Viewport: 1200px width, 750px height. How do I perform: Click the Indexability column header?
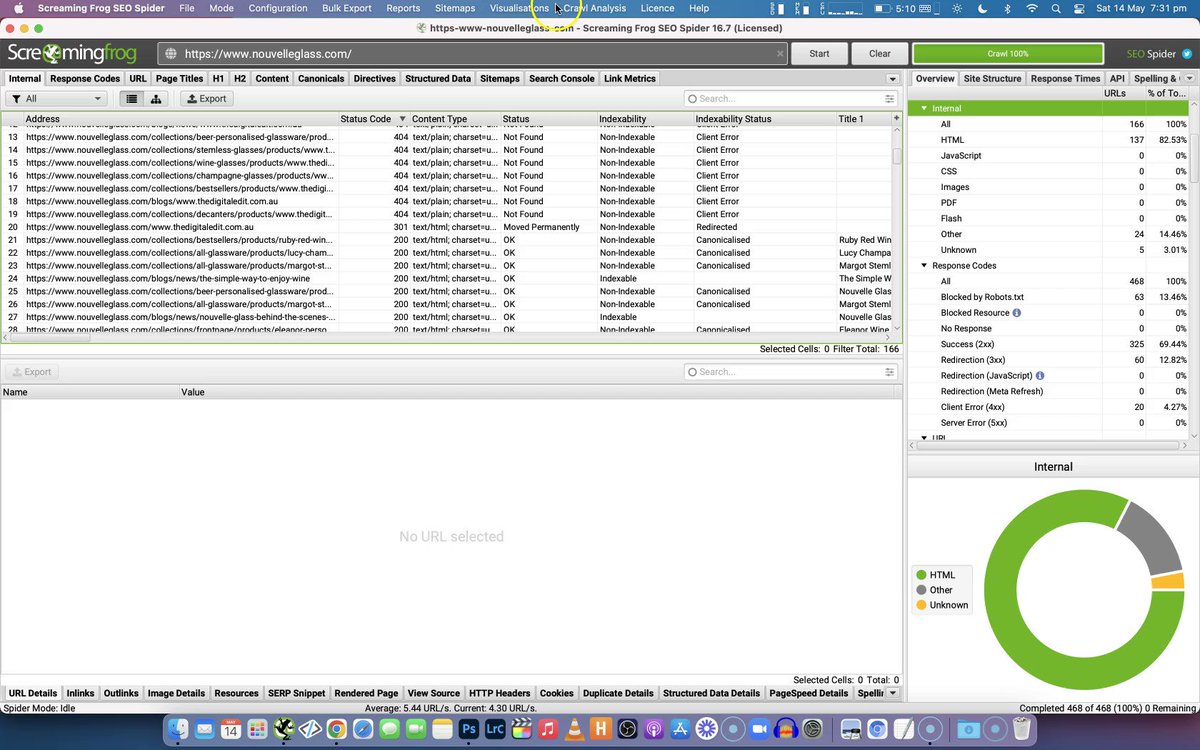click(x=644, y=119)
